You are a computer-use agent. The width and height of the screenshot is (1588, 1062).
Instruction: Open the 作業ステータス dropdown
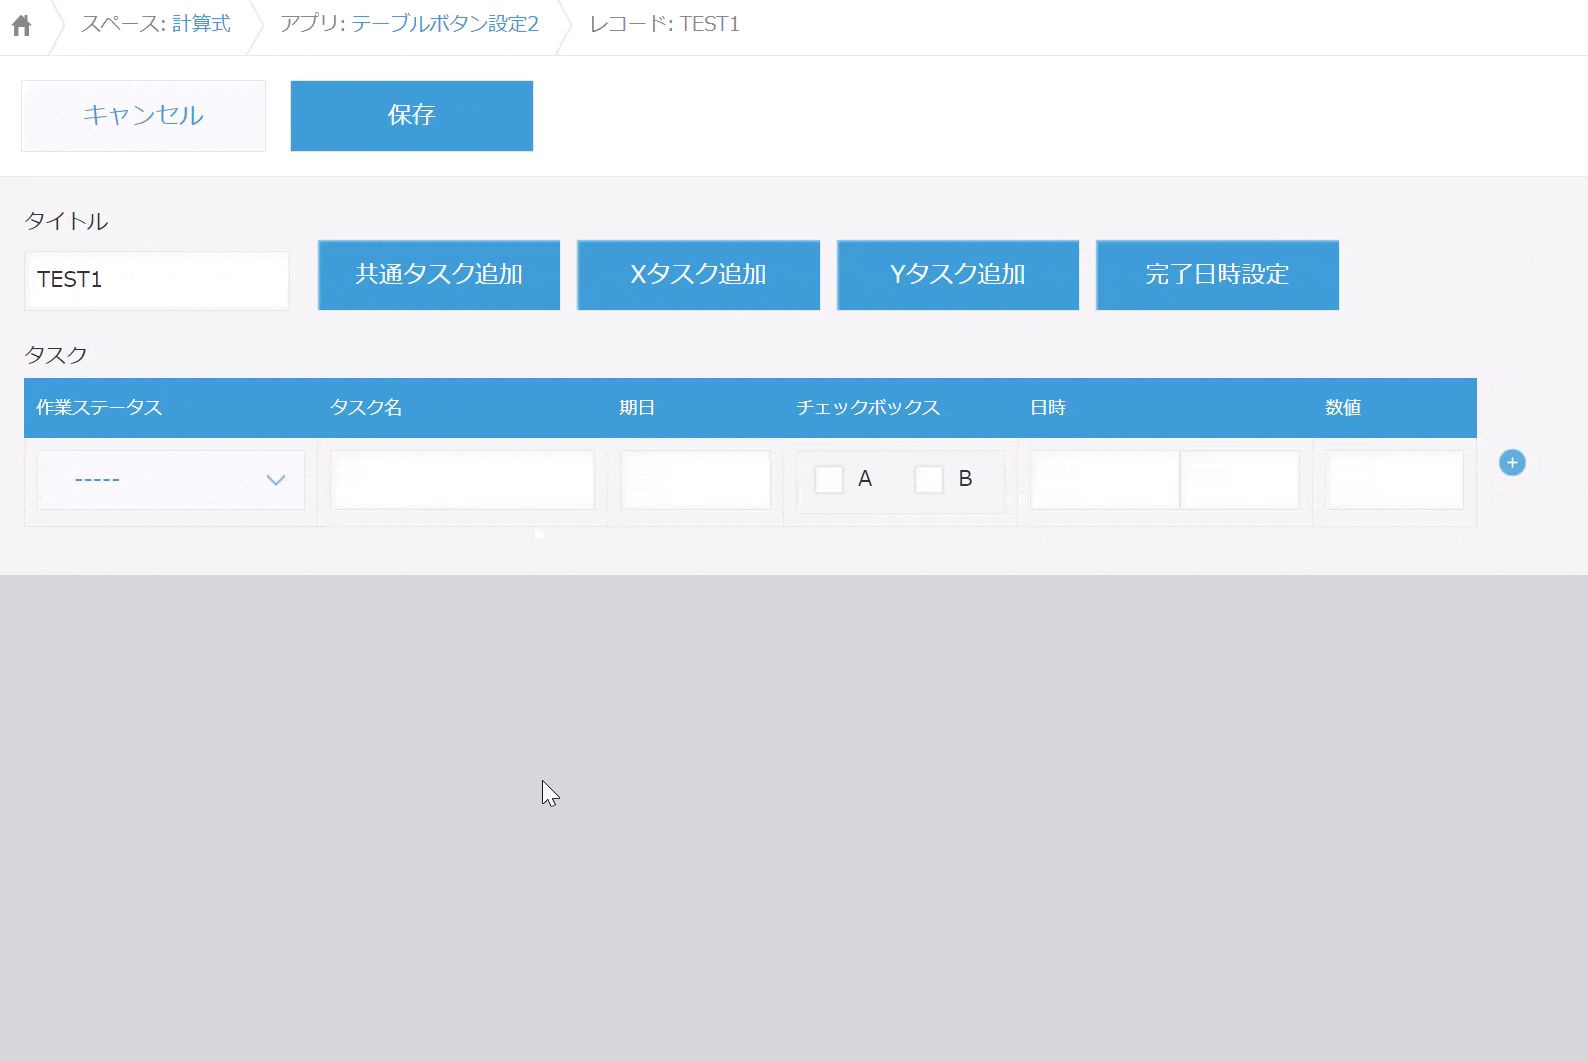point(171,480)
